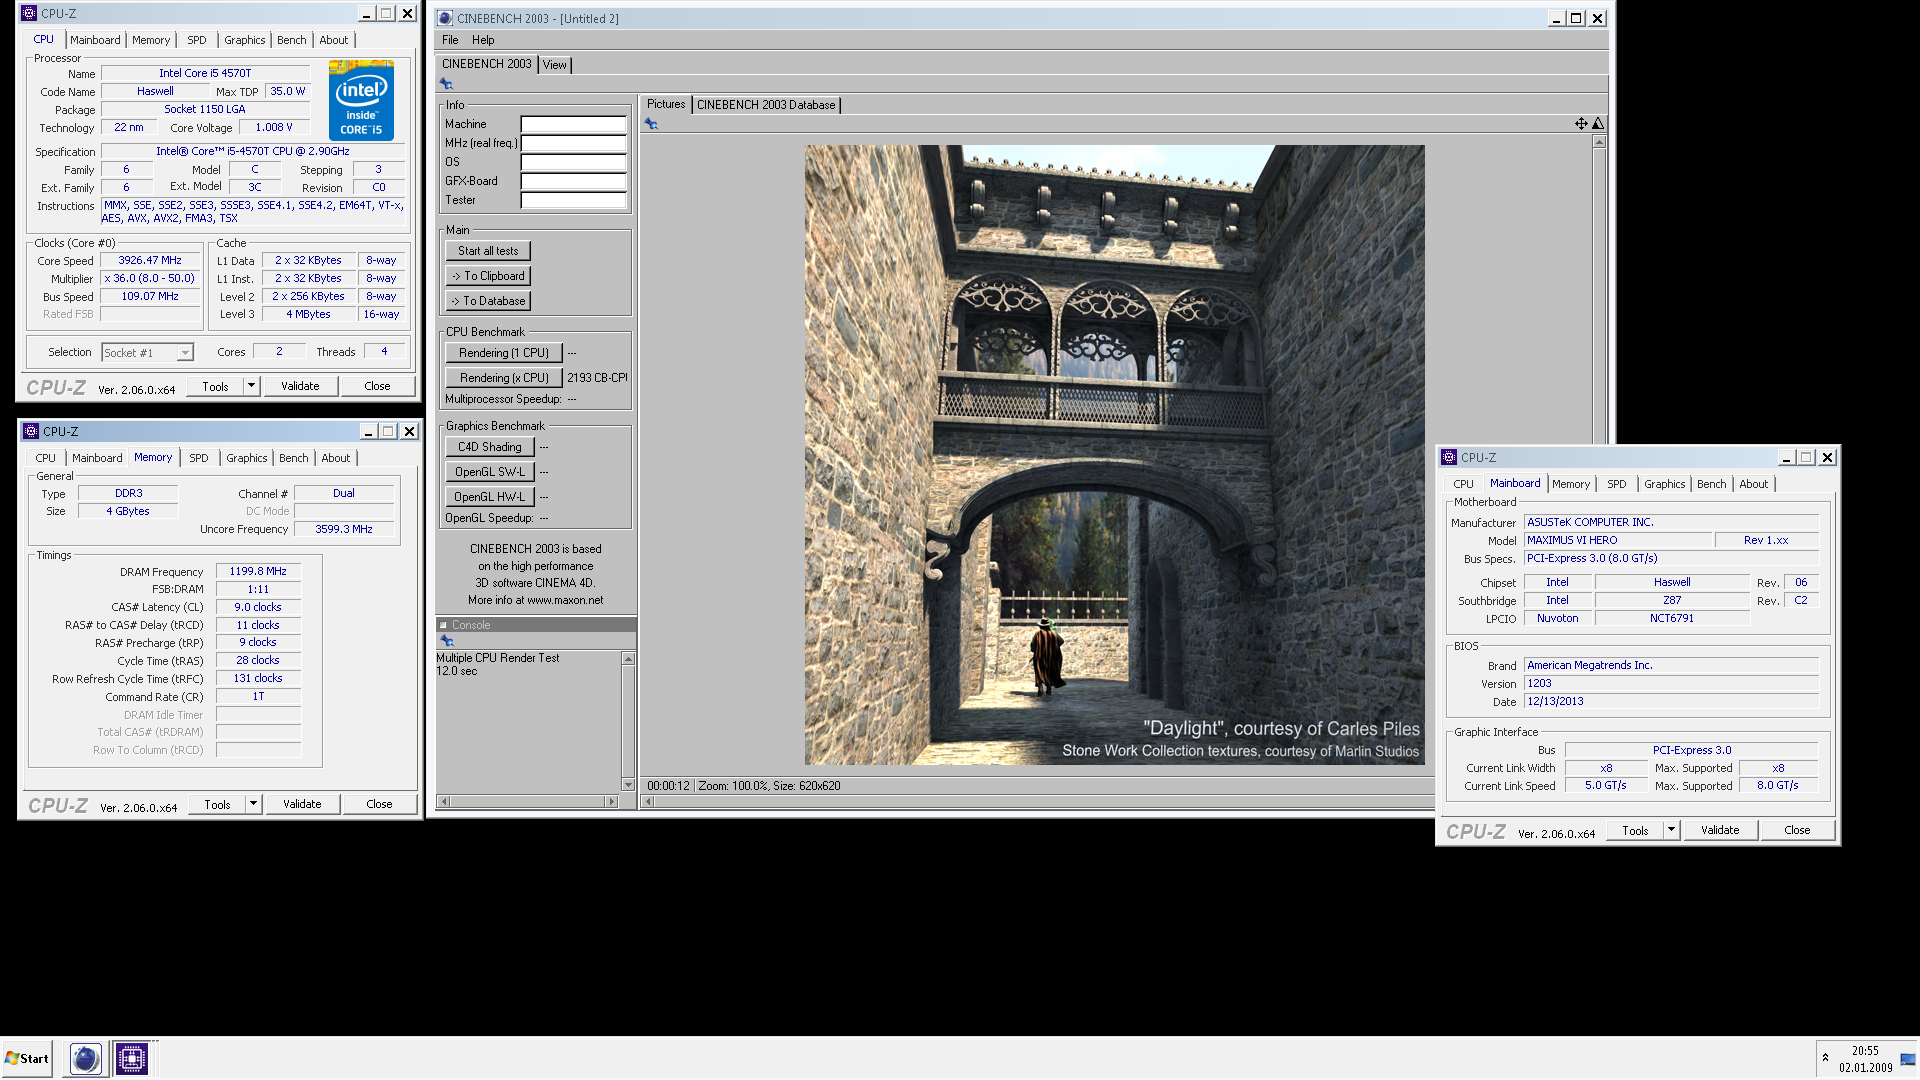Viewport: 1920px width, 1080px height.
Task: Click the MAXIMUS VI HERO model field
Action: [1617, 540]
